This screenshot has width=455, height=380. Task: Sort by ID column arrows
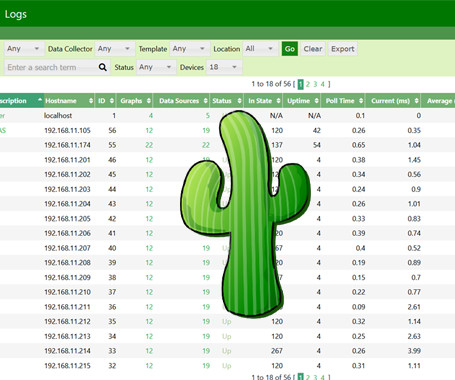coord(112,101)
